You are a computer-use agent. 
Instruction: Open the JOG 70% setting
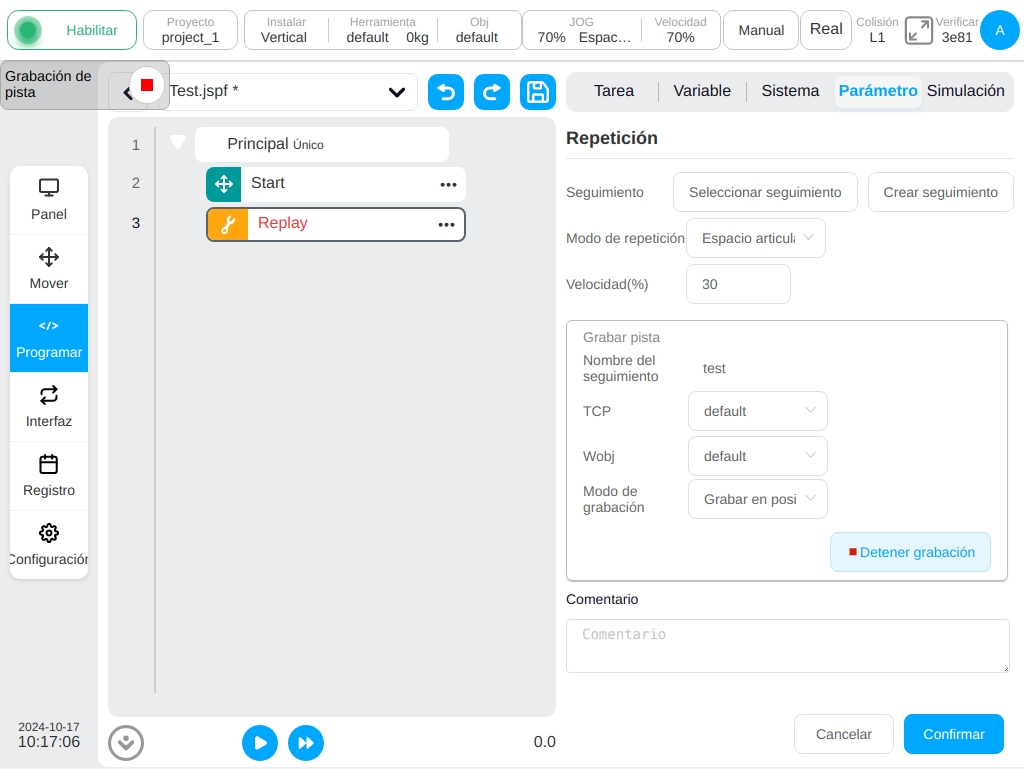tap(583, 30)
